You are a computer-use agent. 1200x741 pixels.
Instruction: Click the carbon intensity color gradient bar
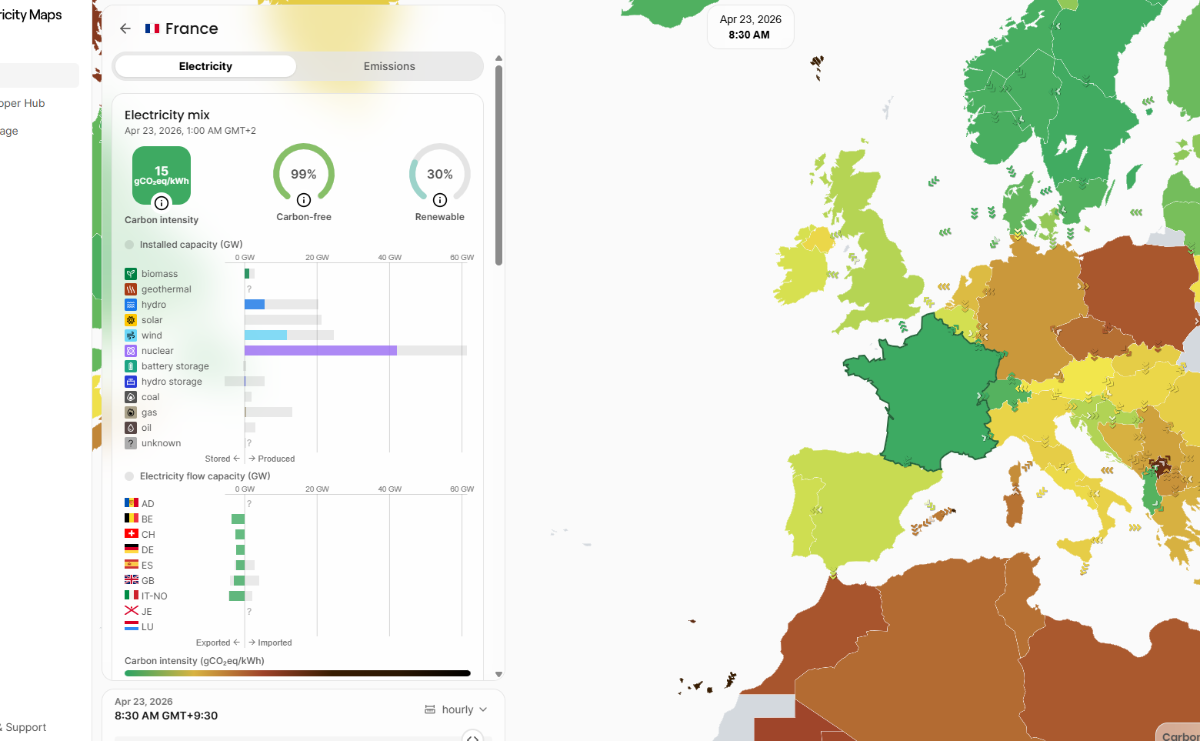tap(297, 673)
